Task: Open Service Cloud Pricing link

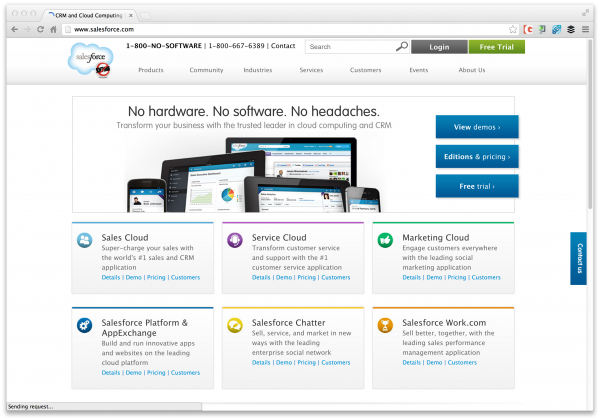Action: [307, 277]
